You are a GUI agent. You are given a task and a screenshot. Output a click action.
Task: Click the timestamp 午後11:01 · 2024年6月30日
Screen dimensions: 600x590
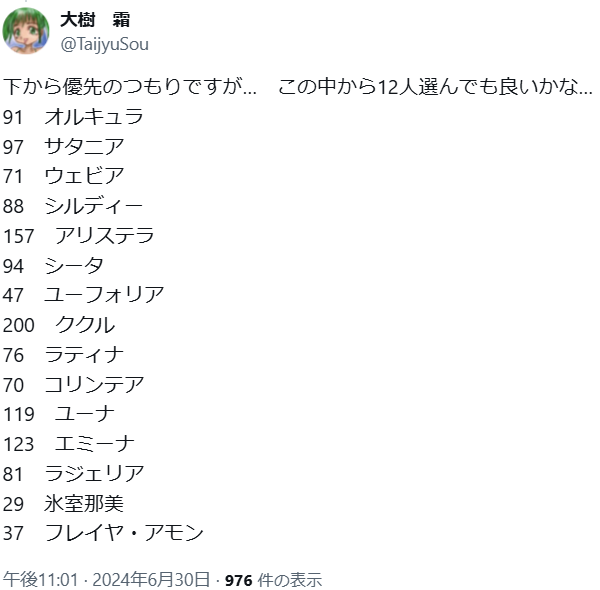coord(106,579)
